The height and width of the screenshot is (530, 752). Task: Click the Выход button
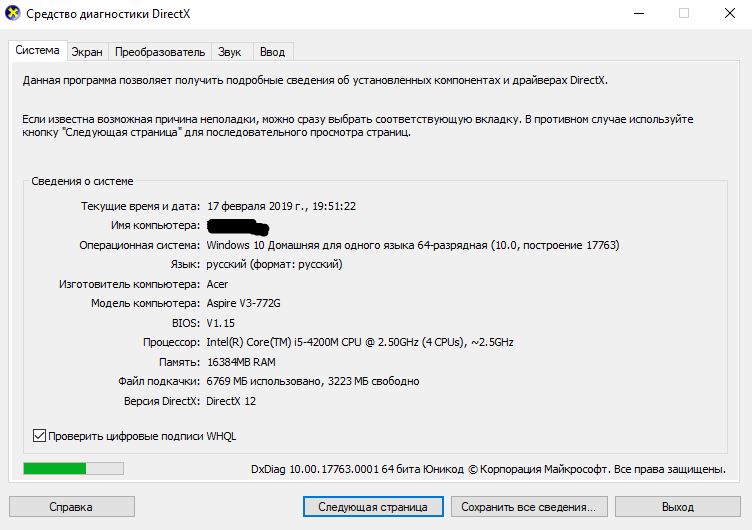tap(678, 506)
